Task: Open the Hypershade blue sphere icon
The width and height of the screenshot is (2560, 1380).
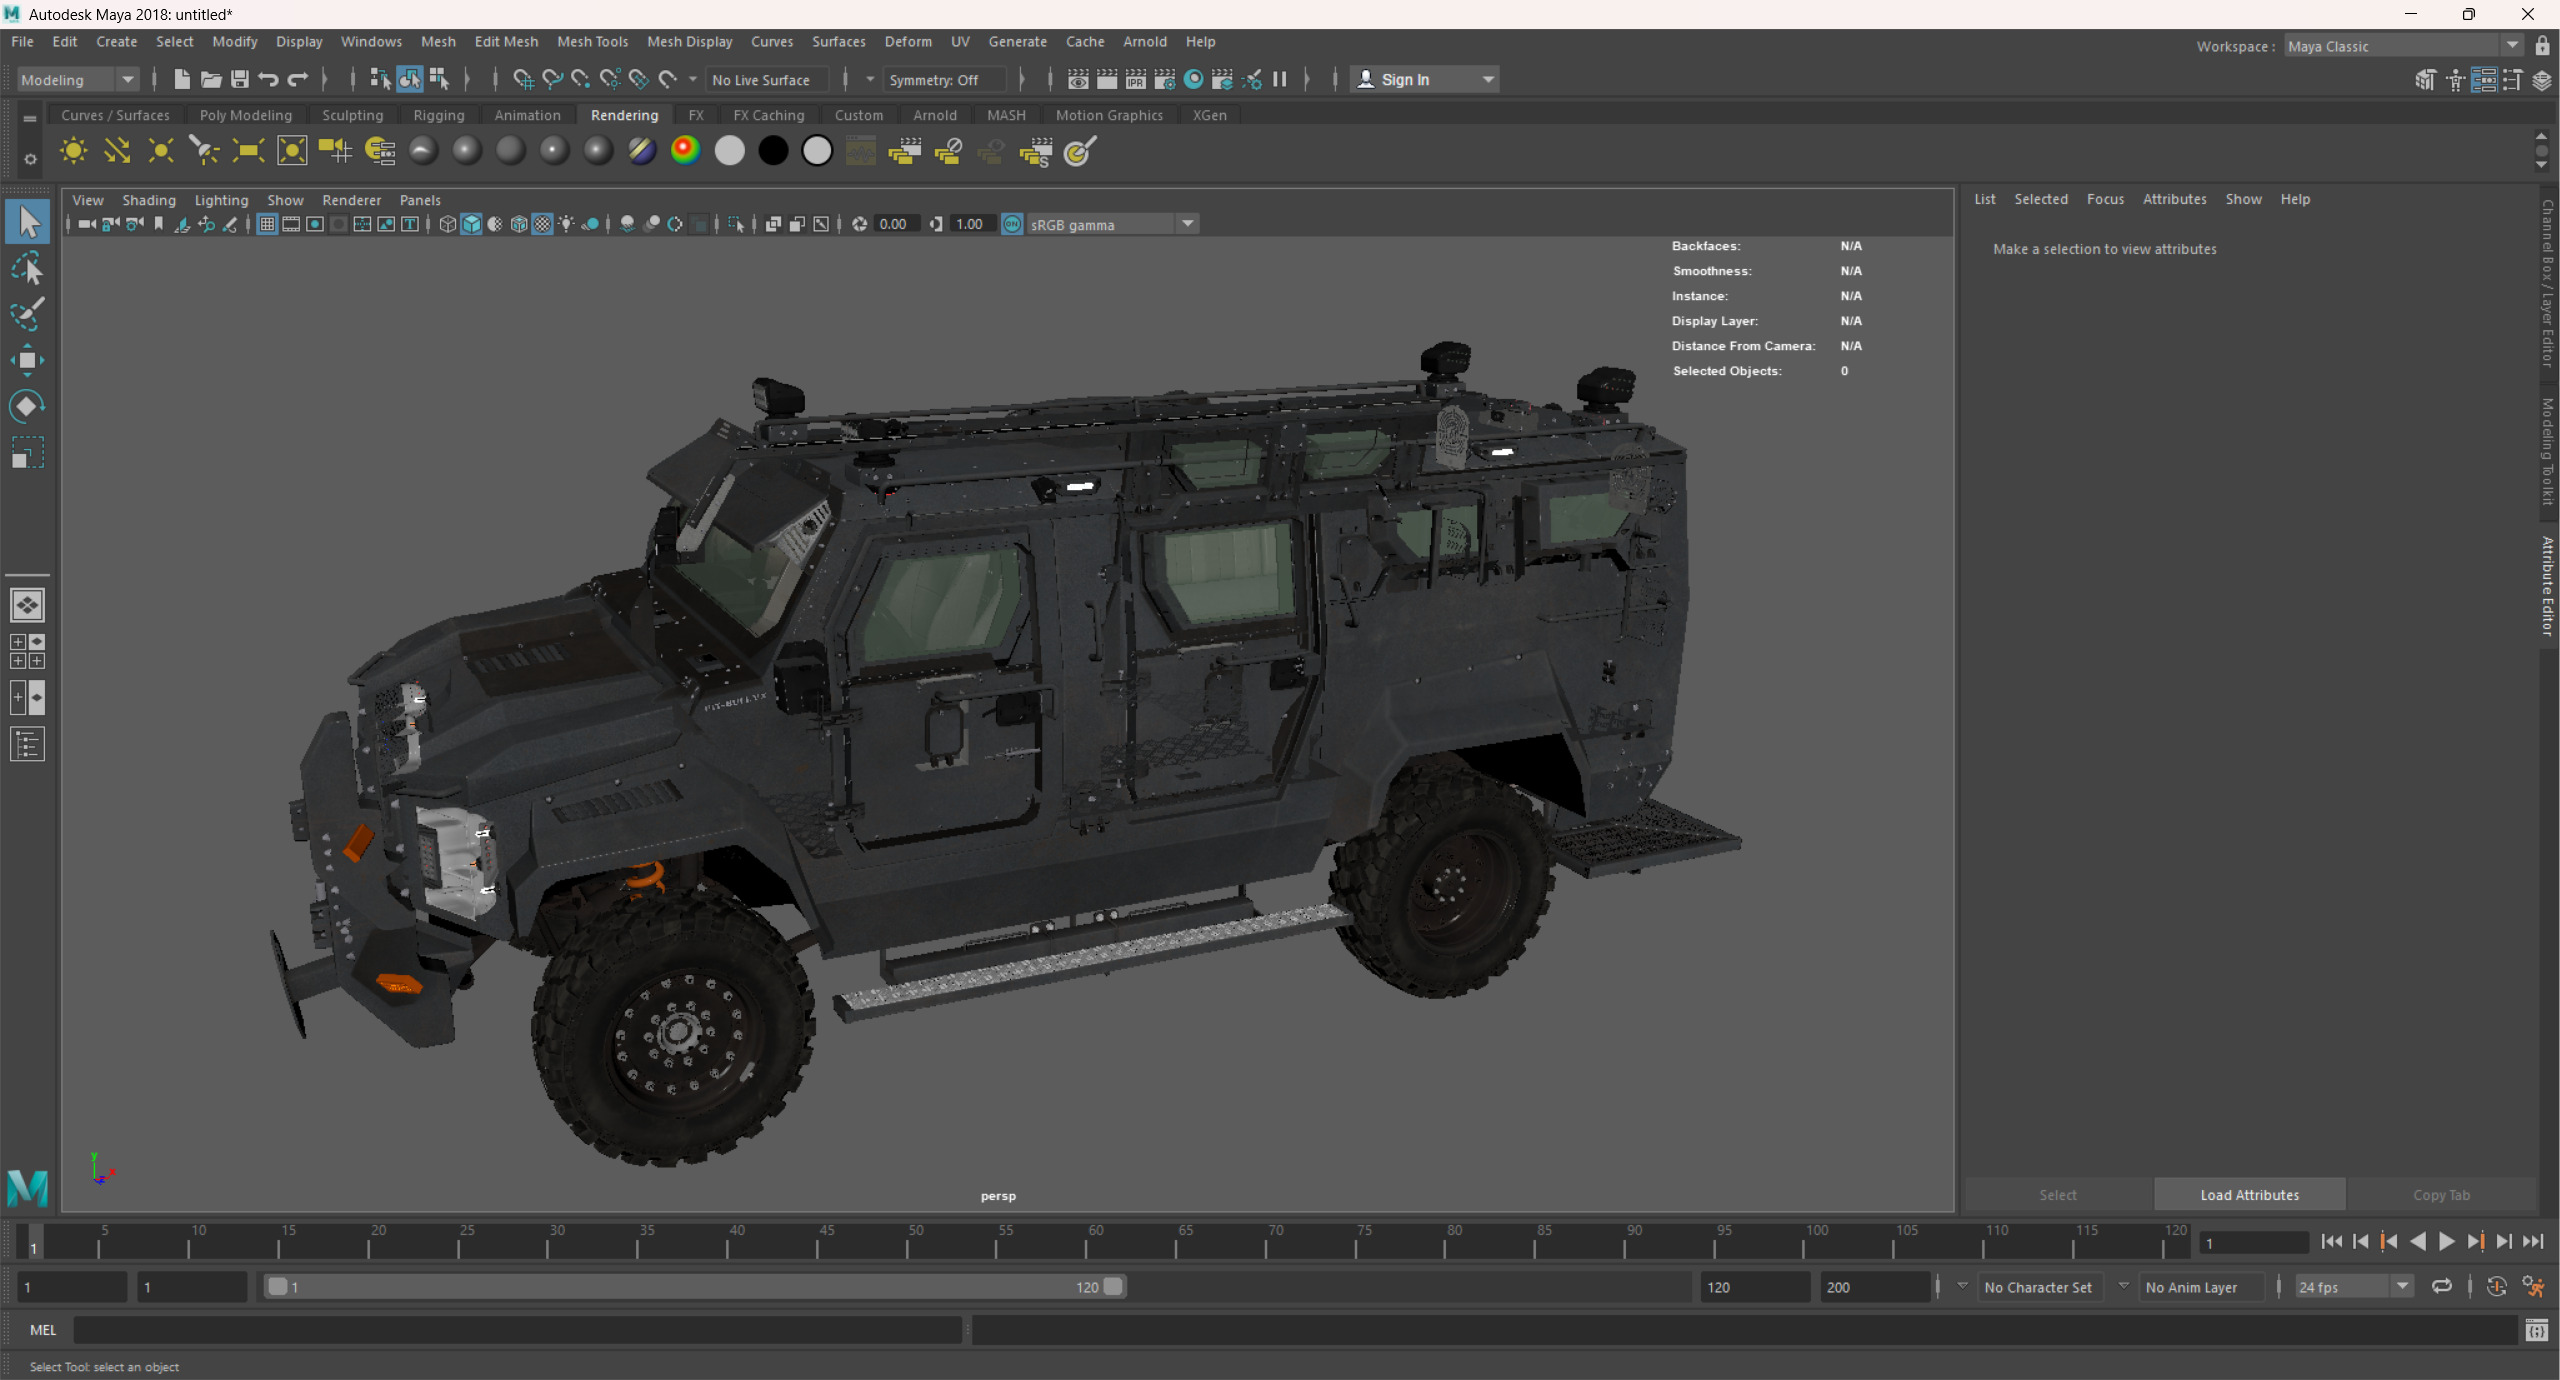Action: (x=1194, y=79)
